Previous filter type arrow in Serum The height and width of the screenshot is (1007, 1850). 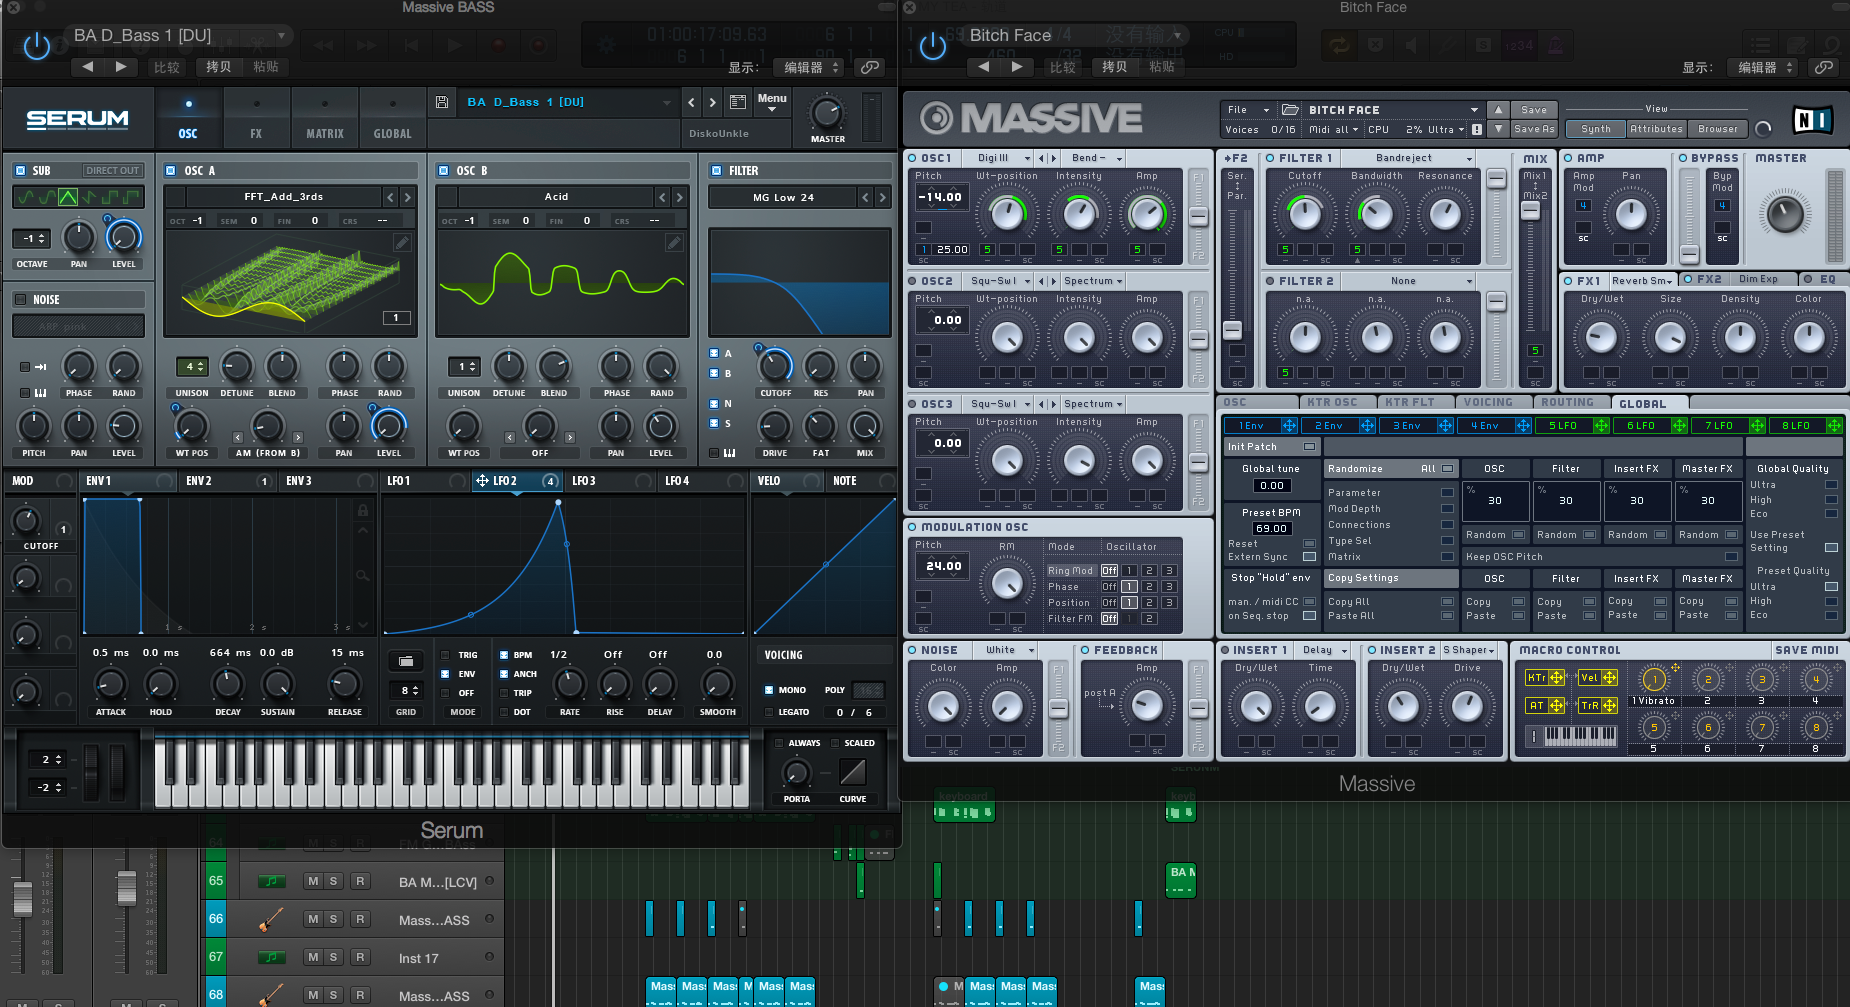click(865, 197)
